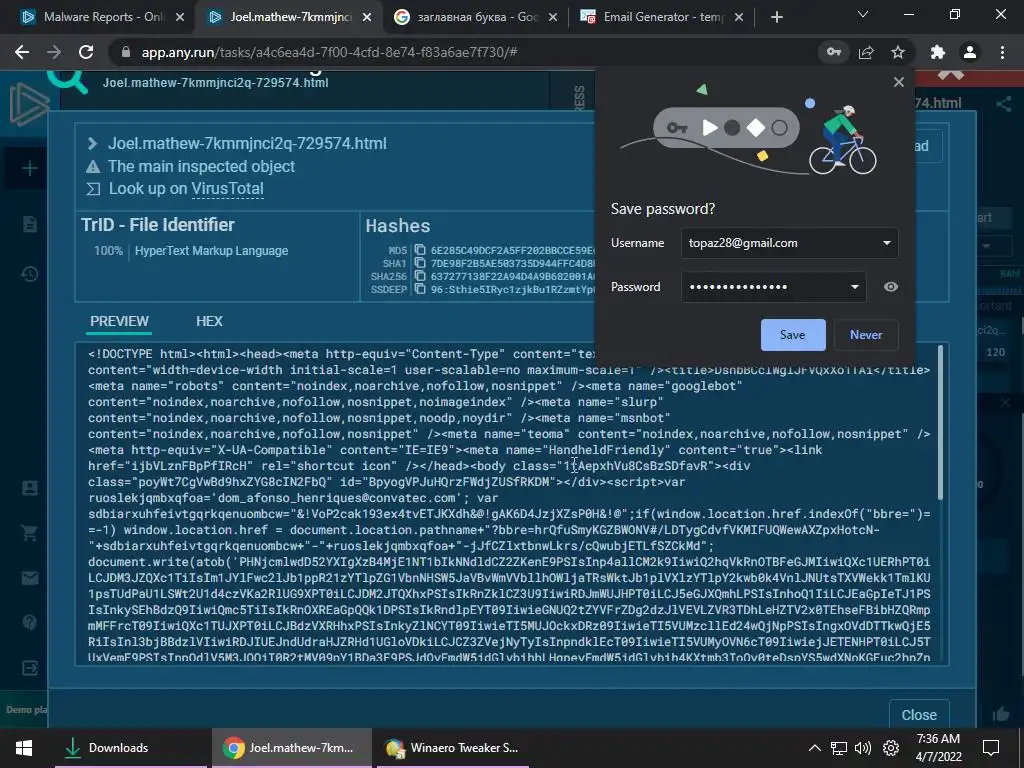The width and height of the screenshot is (1024, 768).
Task: Switch to the HEX tab
Action: (x=209, y=321)
